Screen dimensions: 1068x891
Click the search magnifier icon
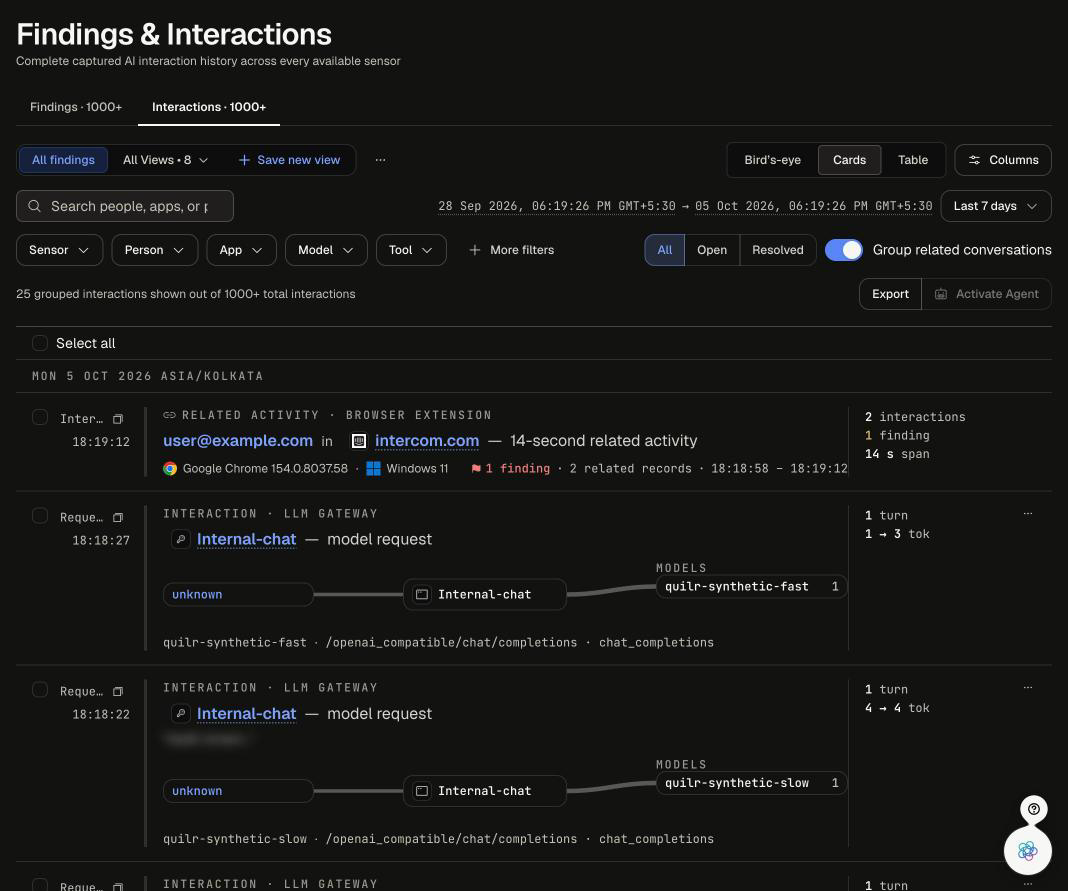pyautogui.click(x=34, y=206)
